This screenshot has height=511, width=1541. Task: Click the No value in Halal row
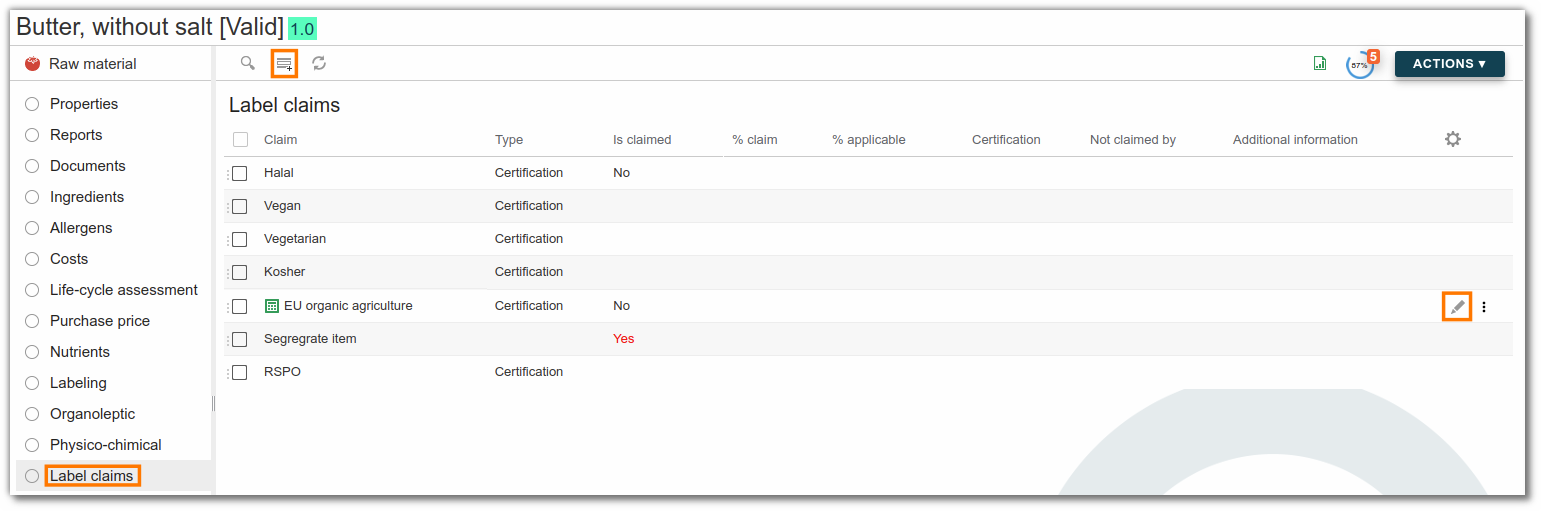(621, 173)
